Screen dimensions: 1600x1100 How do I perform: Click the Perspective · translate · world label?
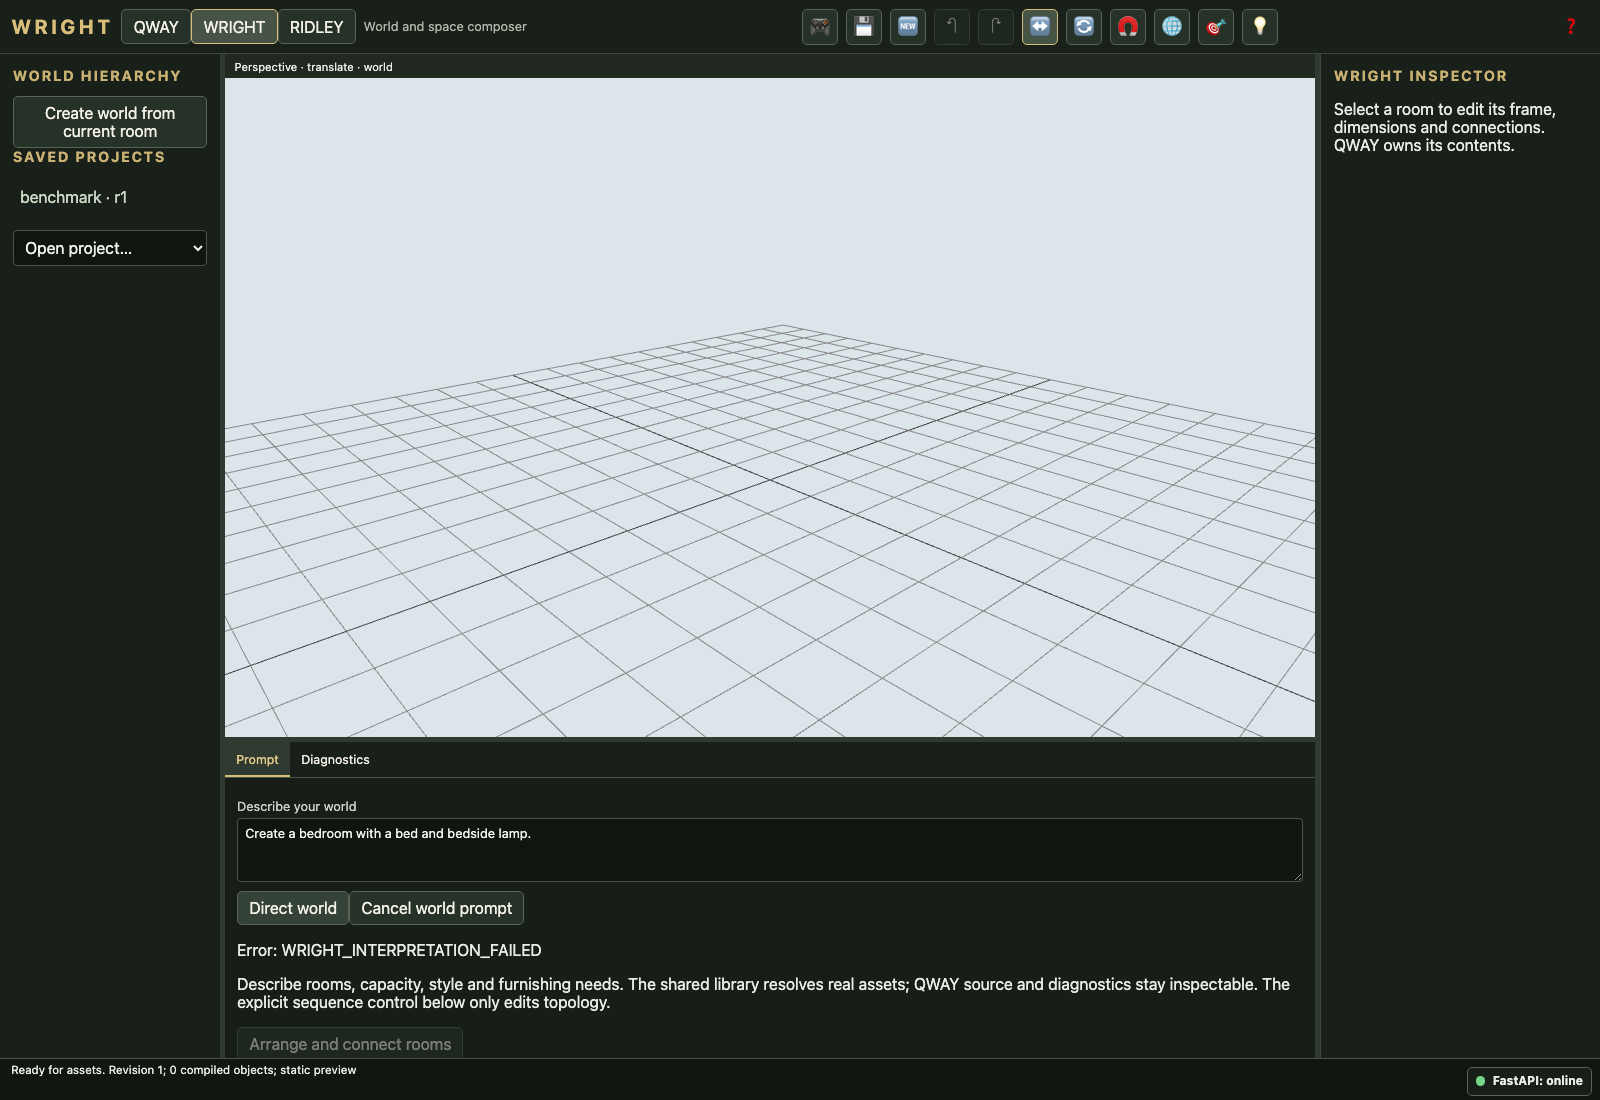click(313, 67)
